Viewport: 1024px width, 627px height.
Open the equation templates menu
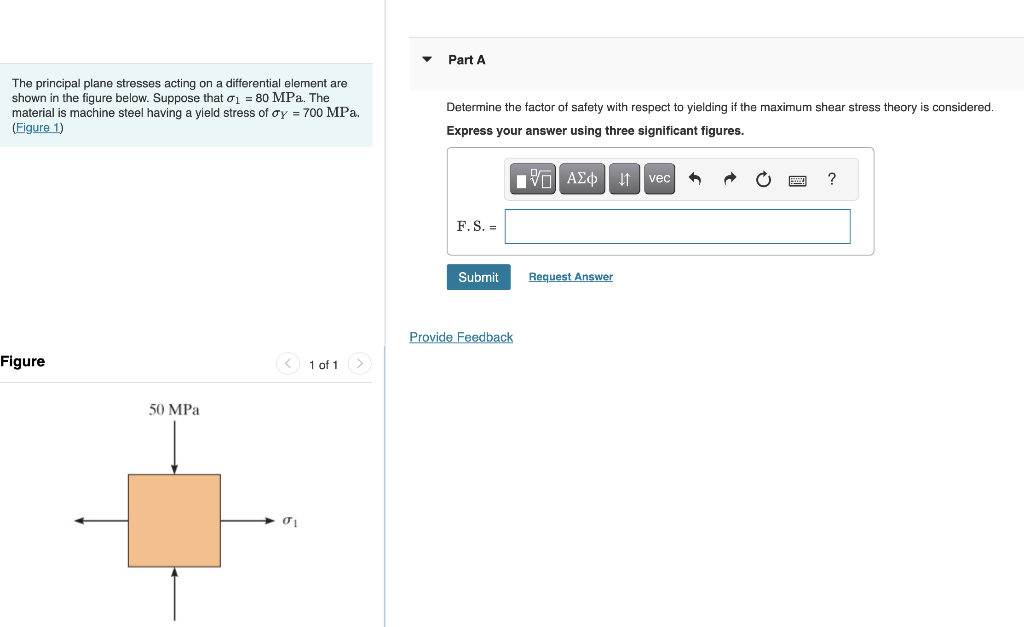(531, 178)
